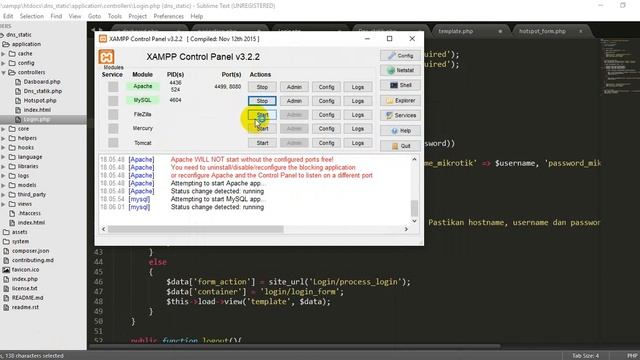Open XAMPP Config button with wrench icon
This screenshot has height=360, width=640.
[400, 56]
